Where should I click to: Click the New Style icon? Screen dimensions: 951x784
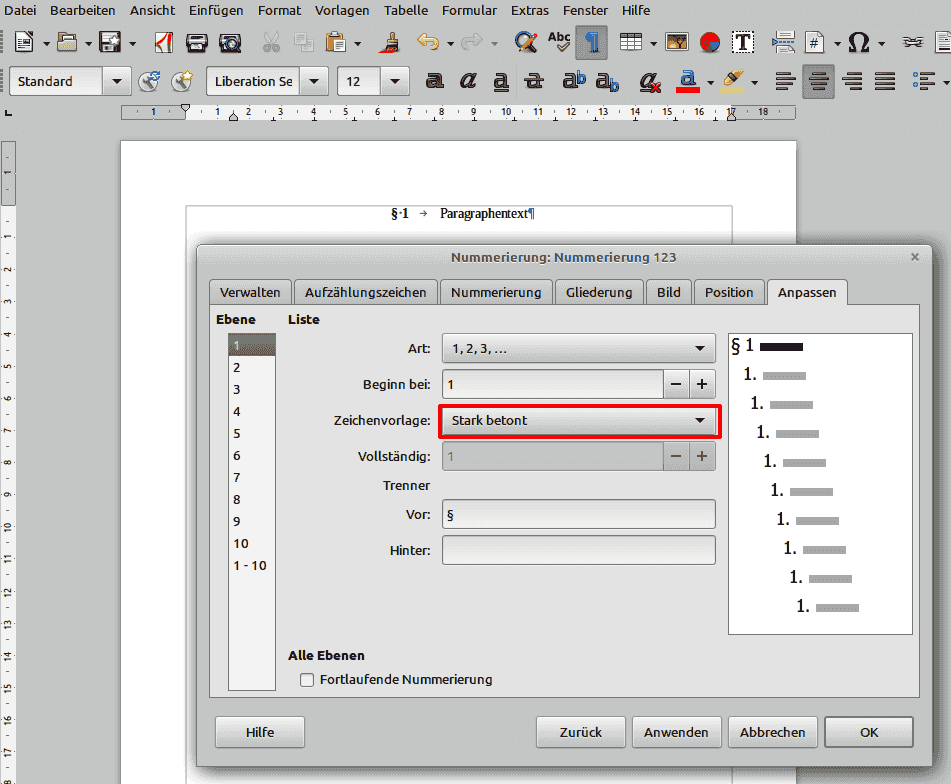point(182,81)
